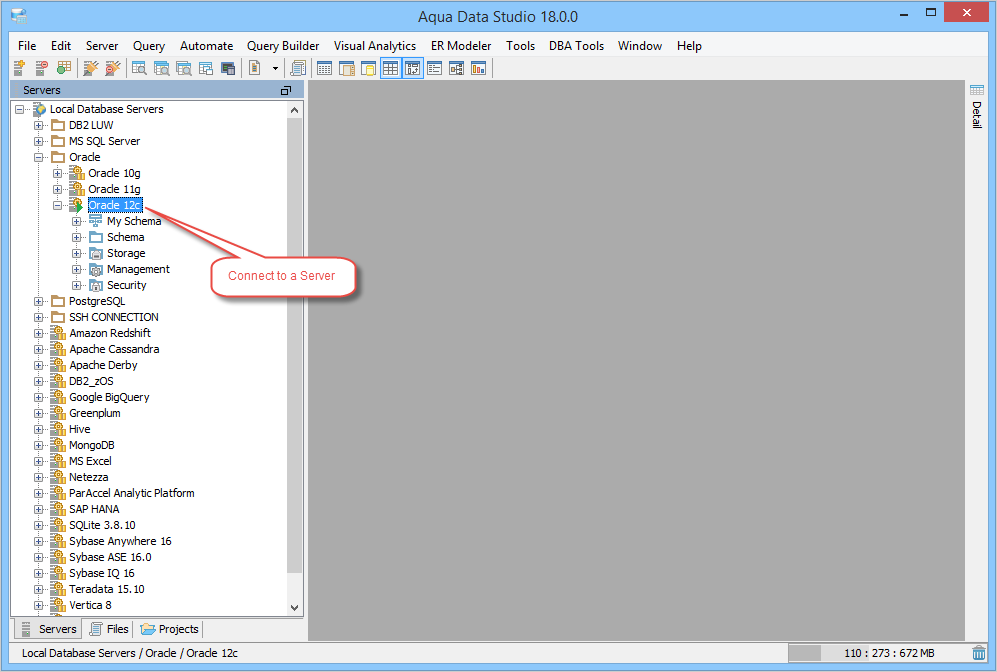Open the Detail side tab
The width and height of the screenshot is (997, 672).
pyautogui.click(x=977, y=114)
